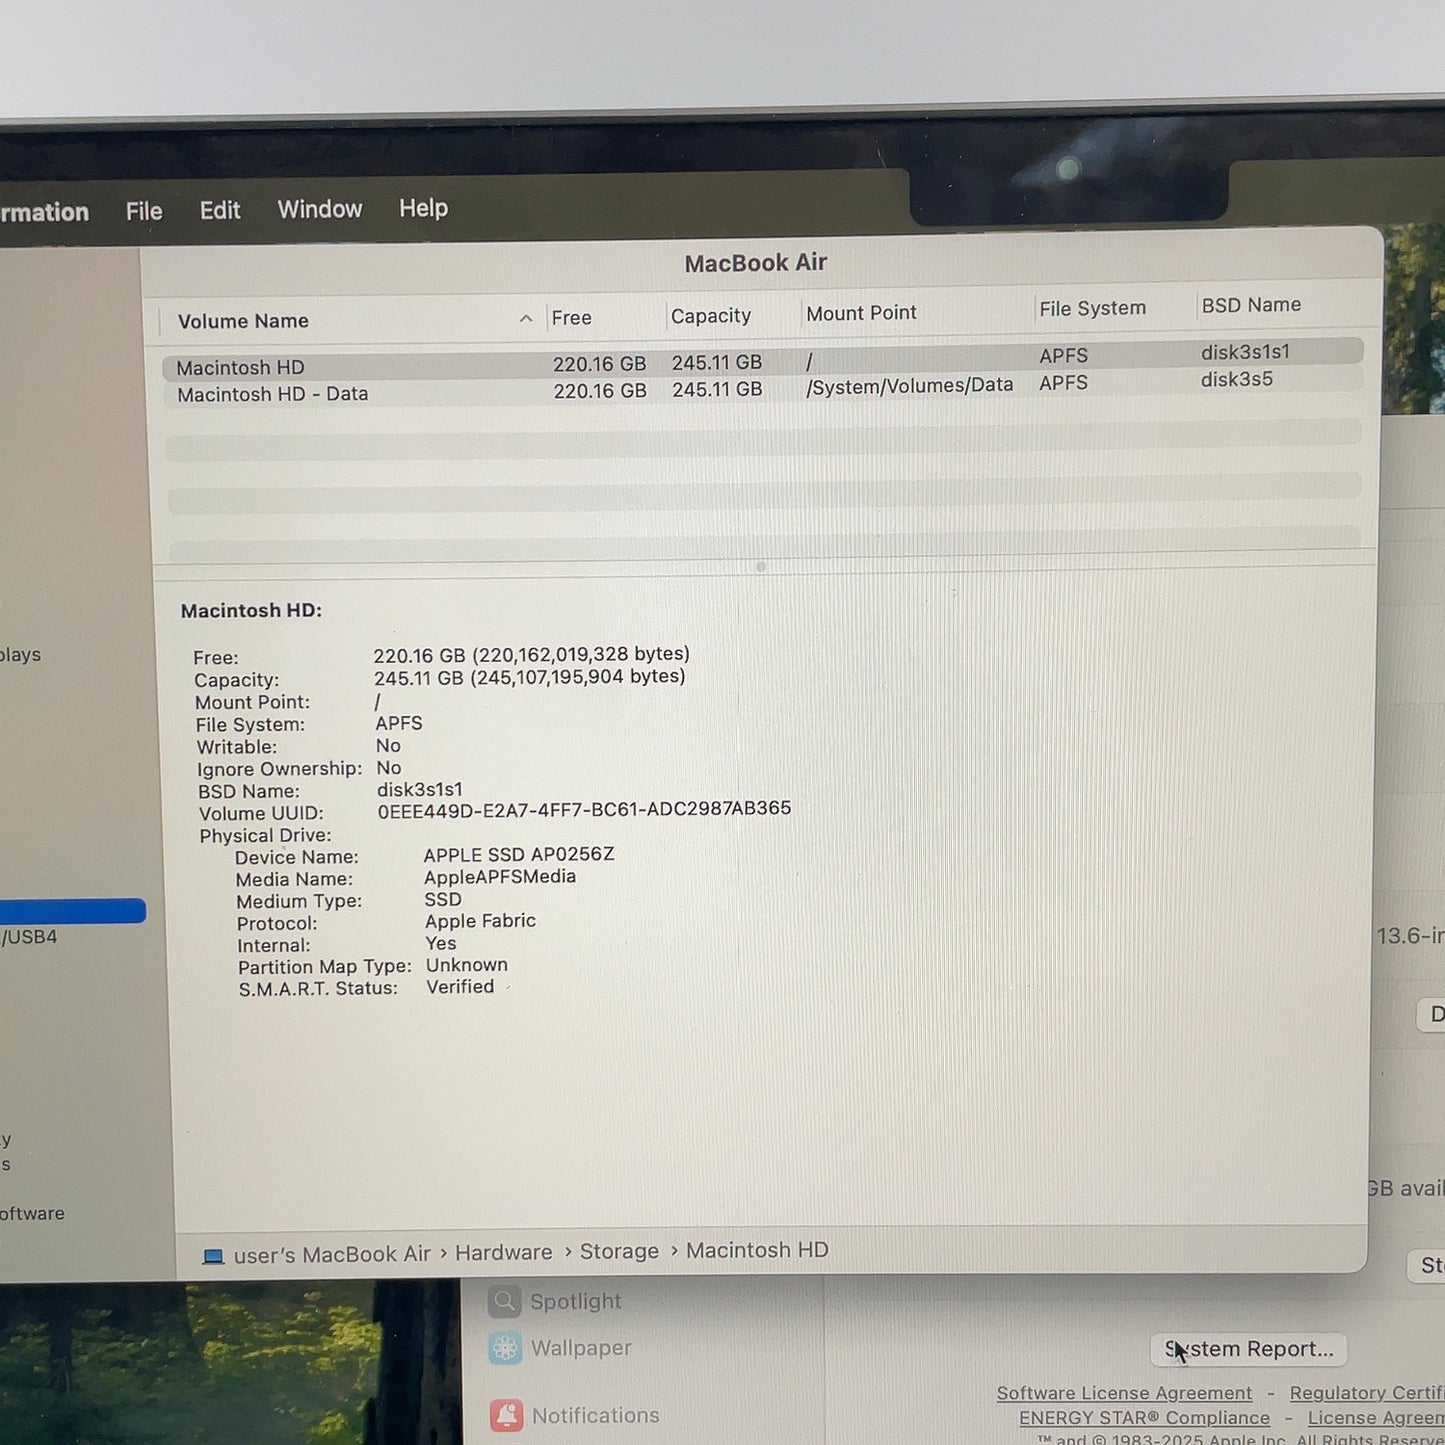
Task: Click Storage in the path bar
Action: pos(619,1251)
